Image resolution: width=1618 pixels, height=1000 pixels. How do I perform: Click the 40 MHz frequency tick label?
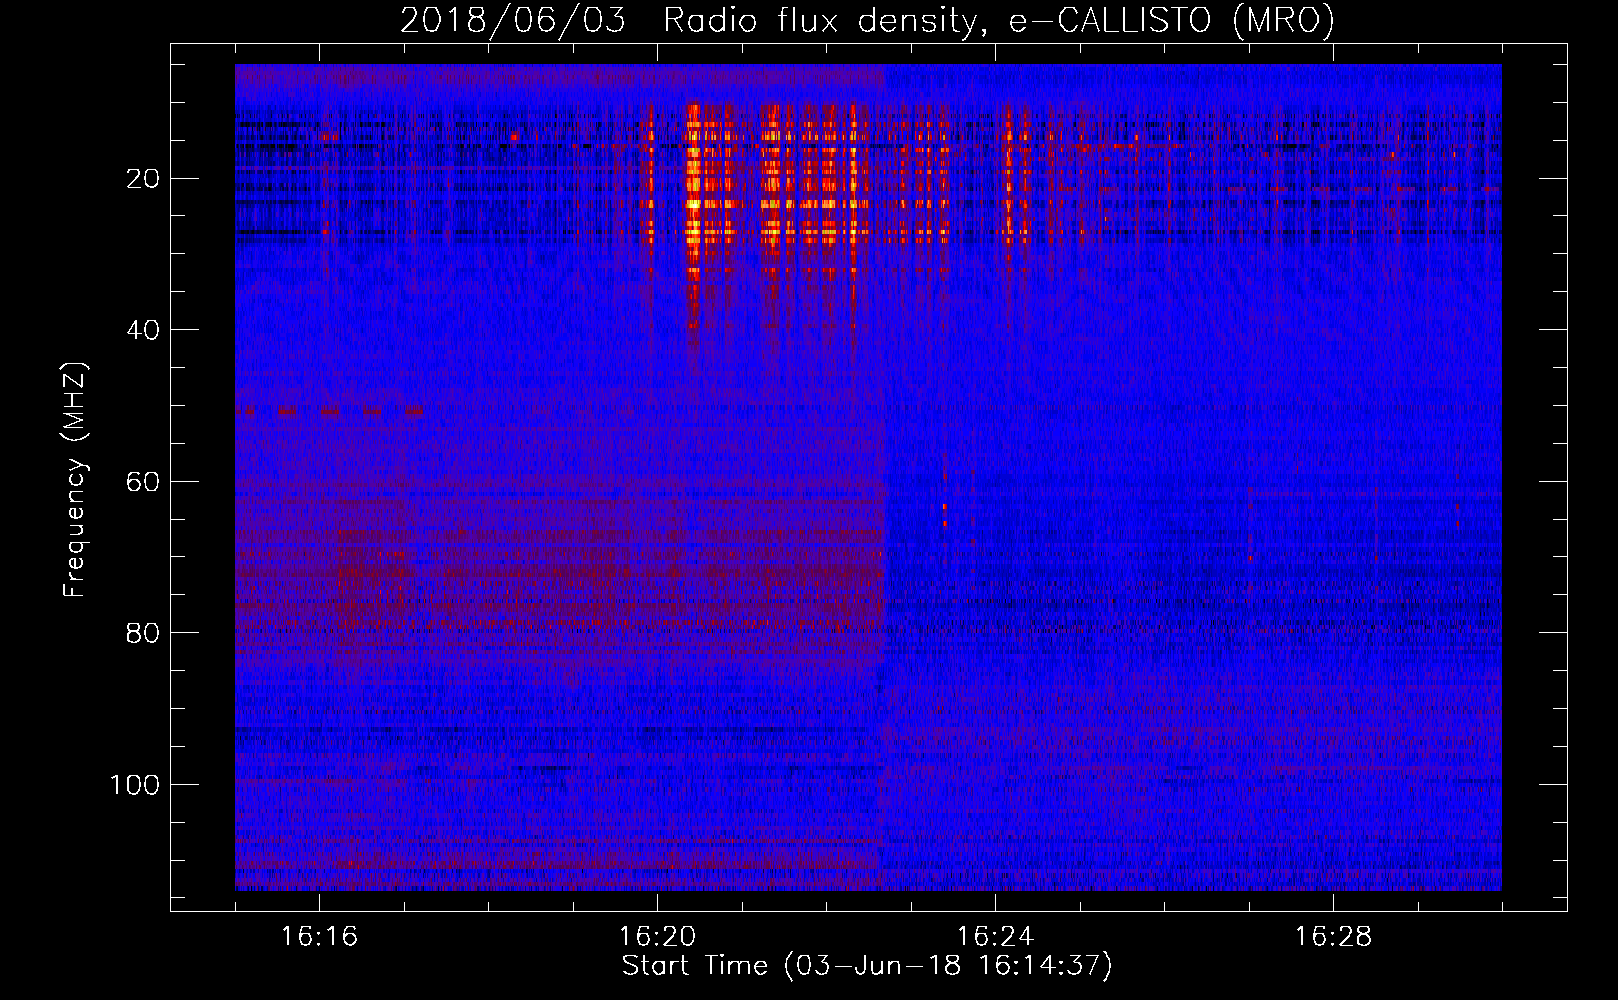coord(144,330)
